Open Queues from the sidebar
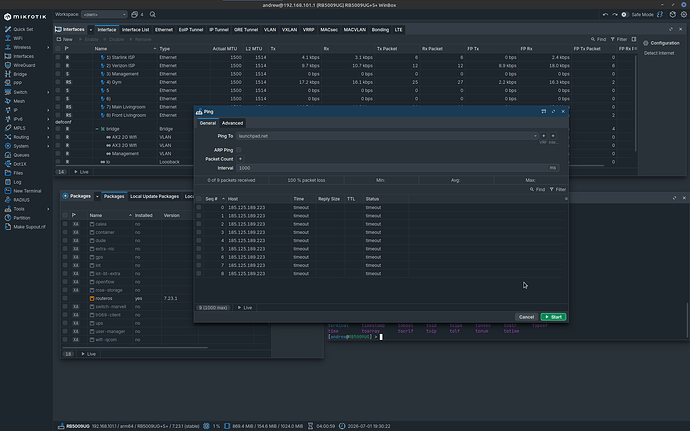The image size is (690, 431). pyautogui.click(x=21, y=155)
